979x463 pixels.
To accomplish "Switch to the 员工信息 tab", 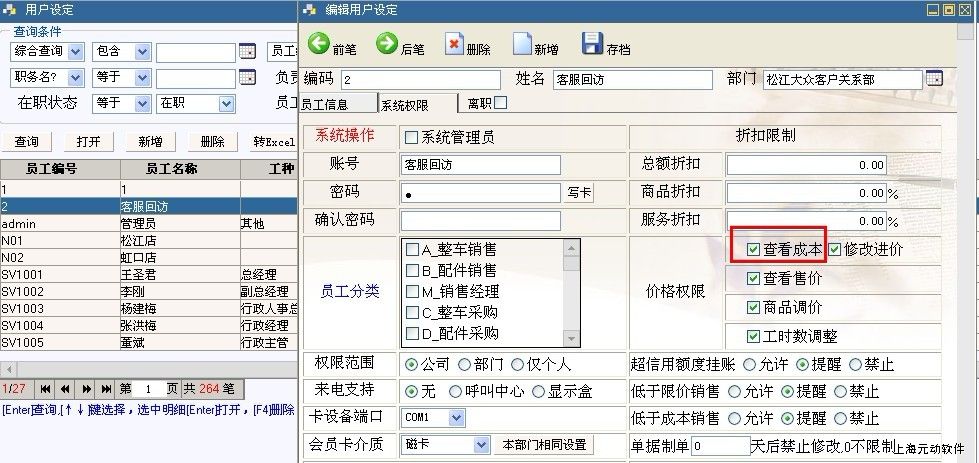I will tap(325, 103).
